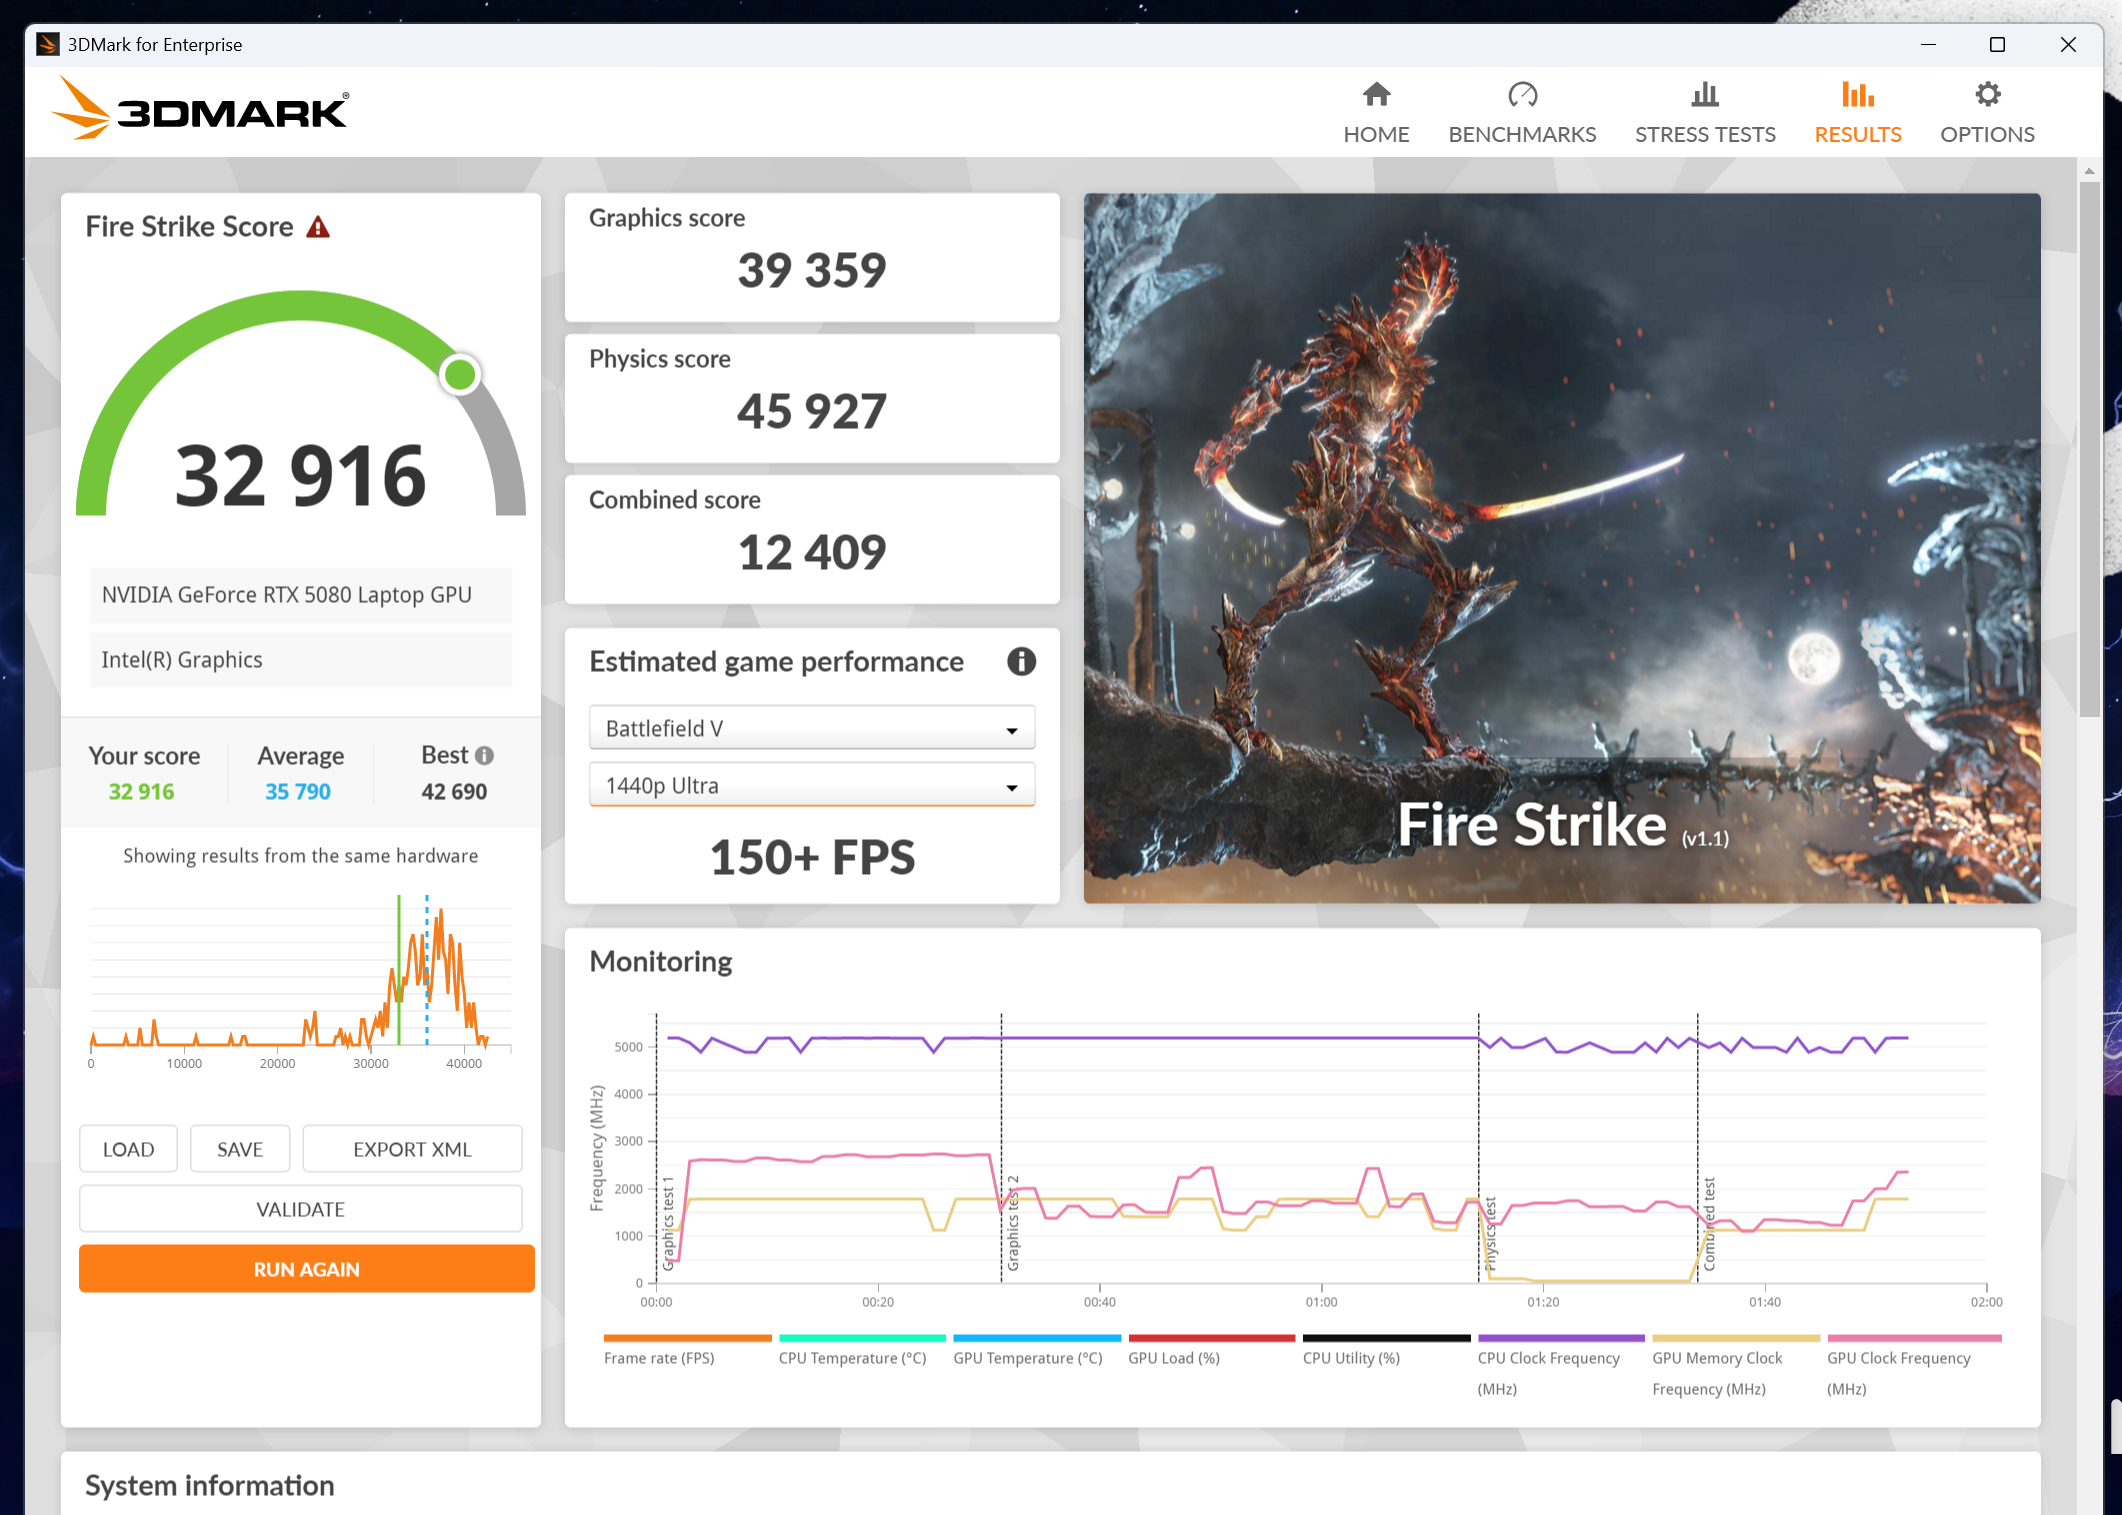Click the Best score 42 690

[x=454, y=792]
